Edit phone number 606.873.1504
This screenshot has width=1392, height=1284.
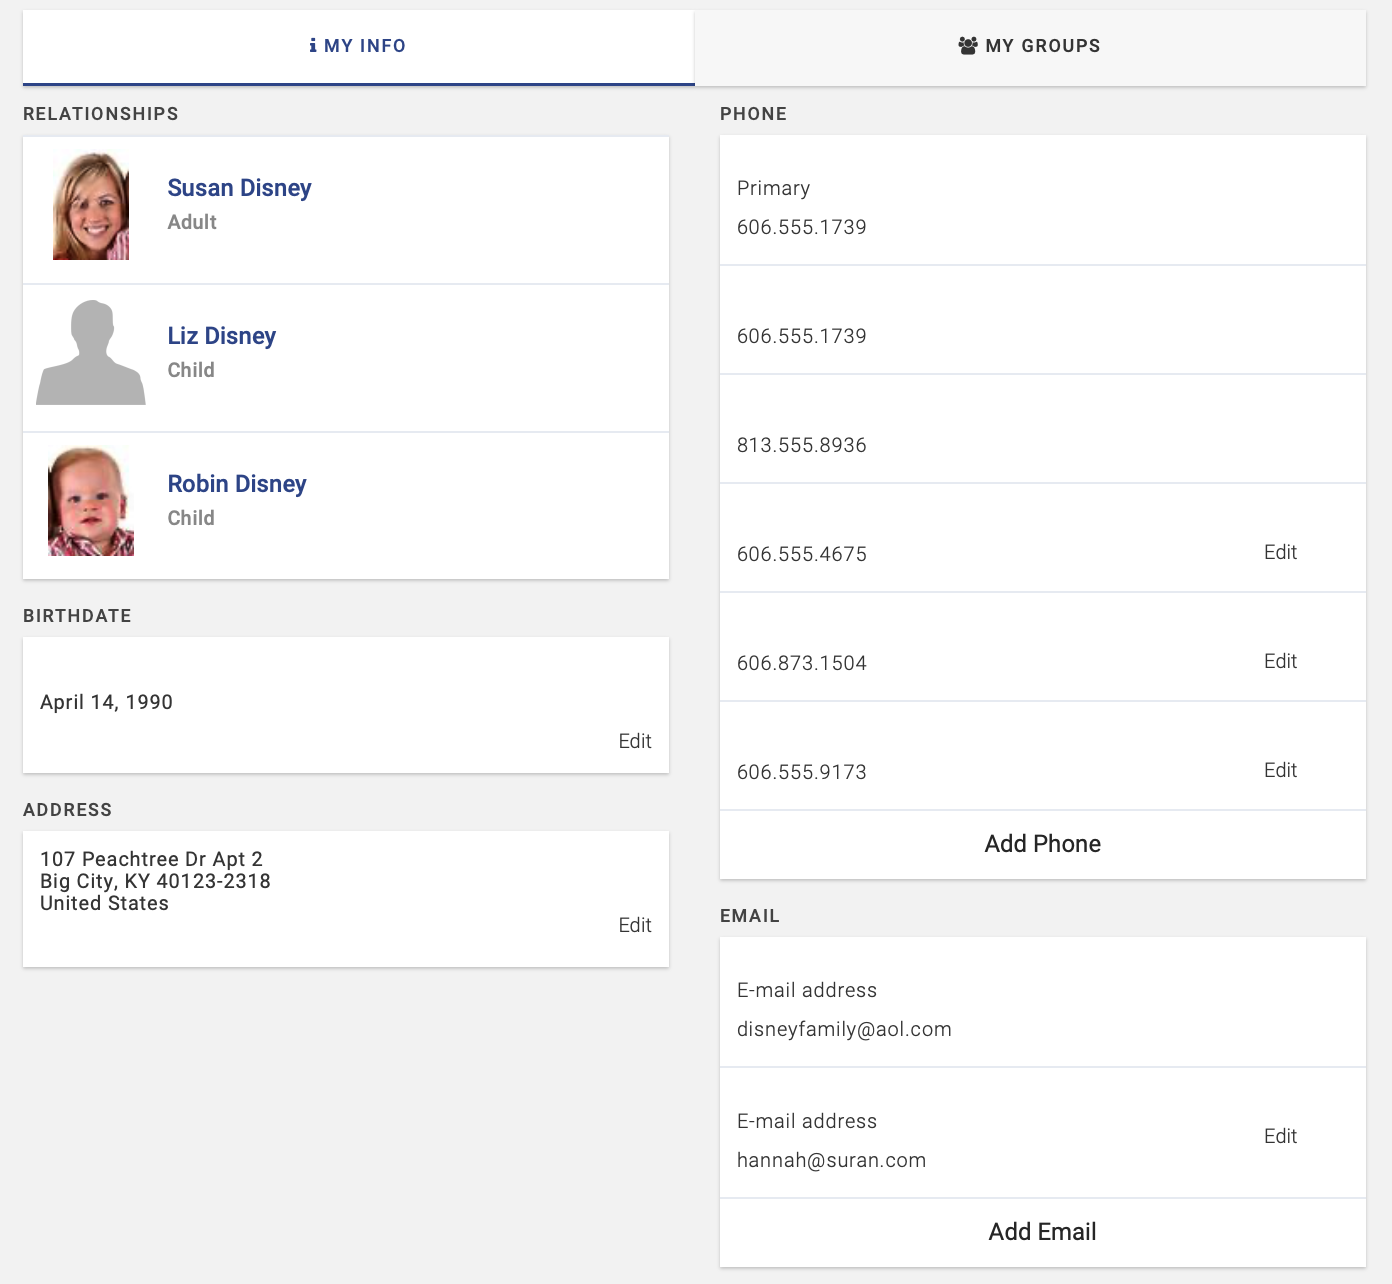pyautogui.click(x=1279, y=661)
